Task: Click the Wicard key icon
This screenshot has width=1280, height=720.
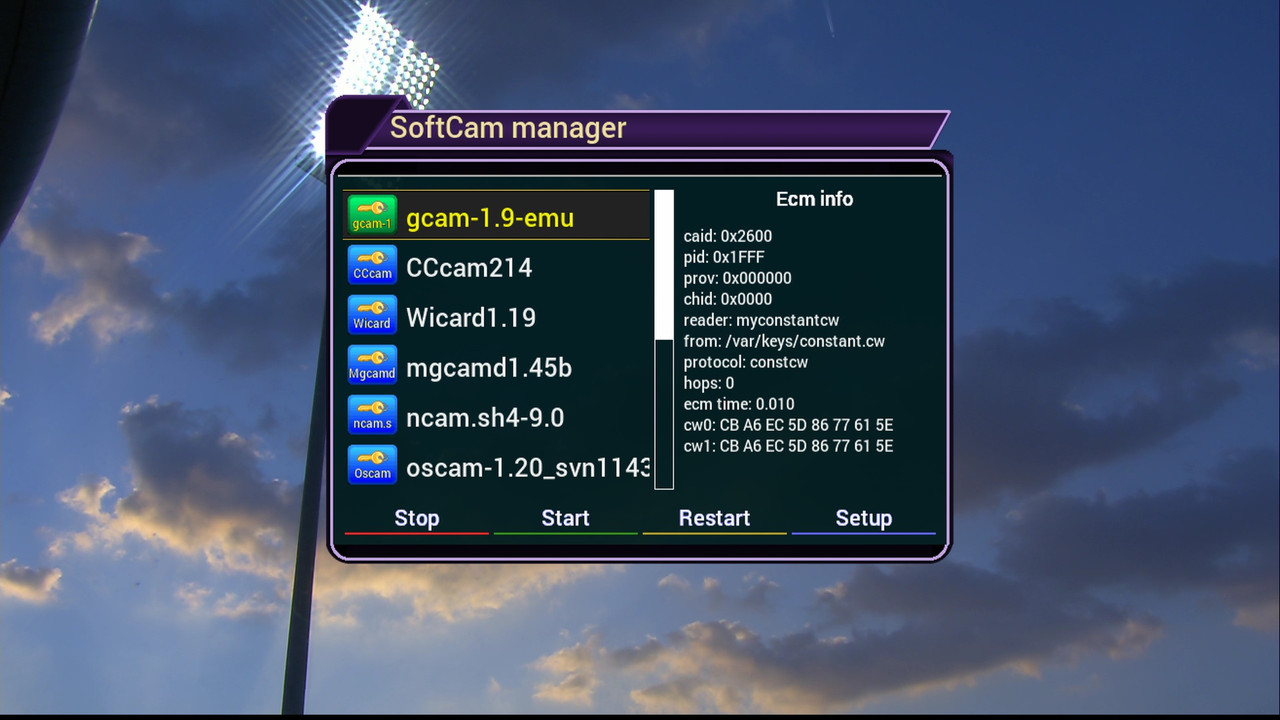Action: pyautogui.click(x=372, y=315)
